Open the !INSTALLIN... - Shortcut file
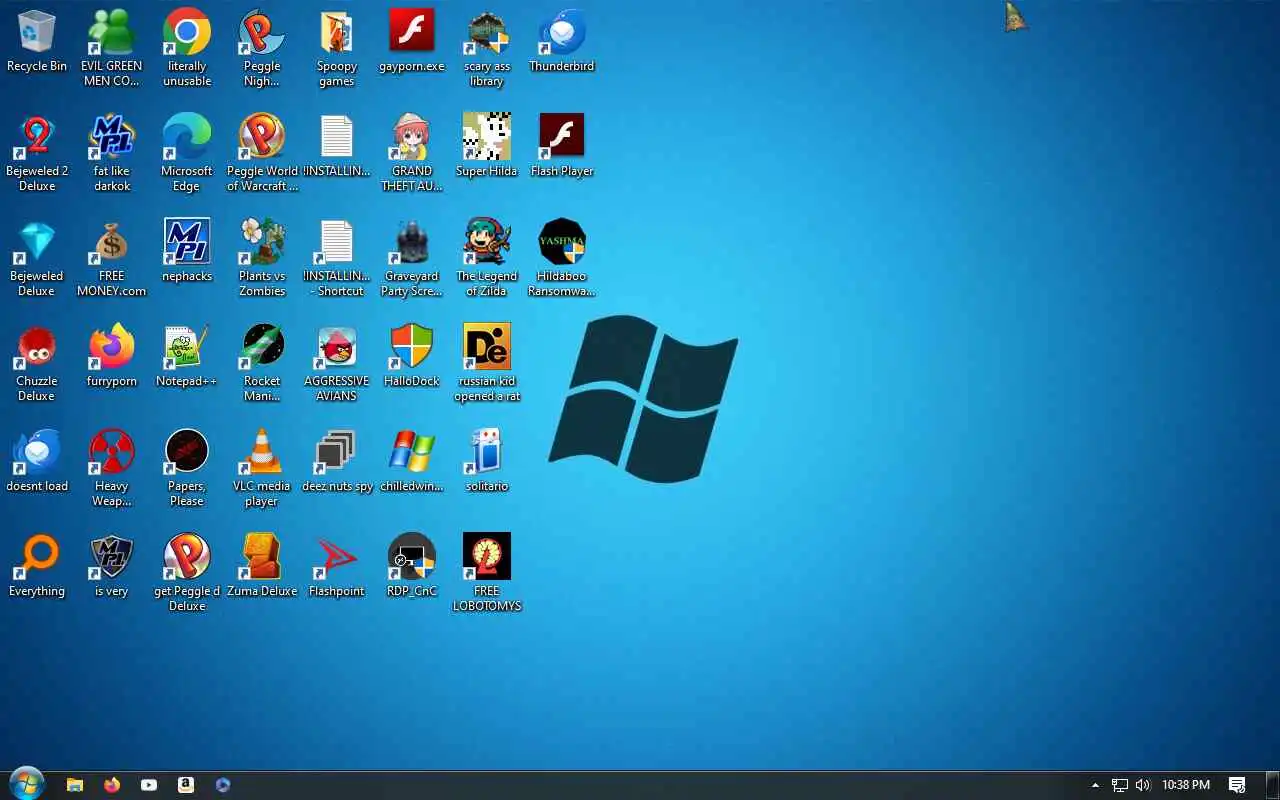The image size is (1280, 800). click(x=337, y=259)
